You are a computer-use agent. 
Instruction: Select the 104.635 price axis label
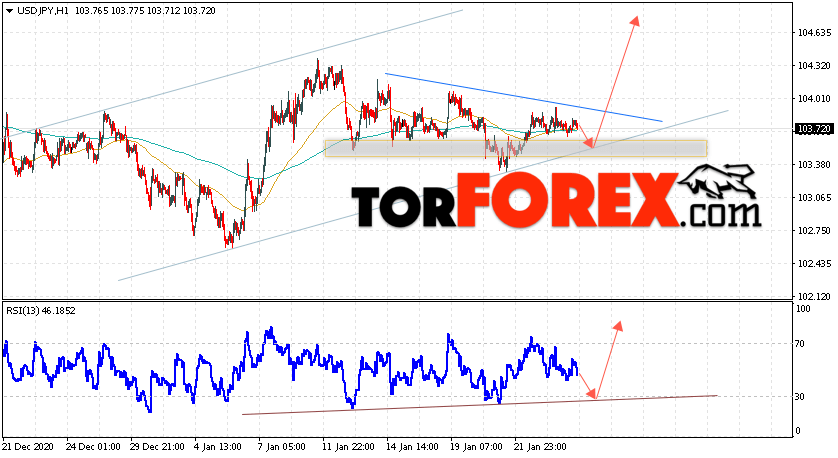813,33
